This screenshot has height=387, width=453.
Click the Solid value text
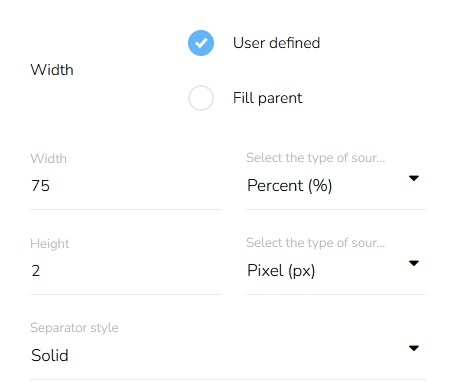click(50, 355)
